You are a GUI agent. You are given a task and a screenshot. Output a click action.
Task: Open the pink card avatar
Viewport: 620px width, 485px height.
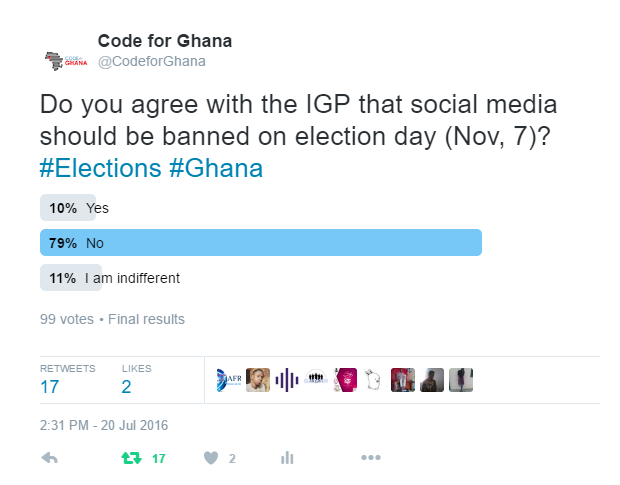click(x=345, y=380)
